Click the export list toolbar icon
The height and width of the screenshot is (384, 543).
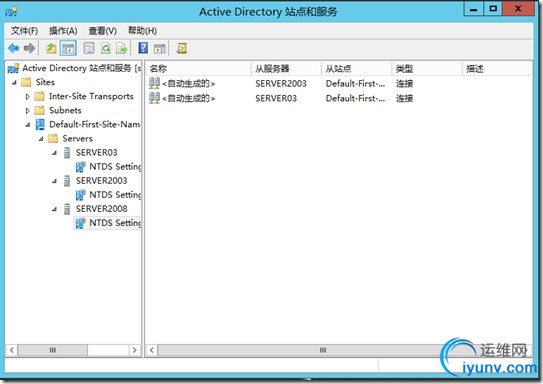122,48
